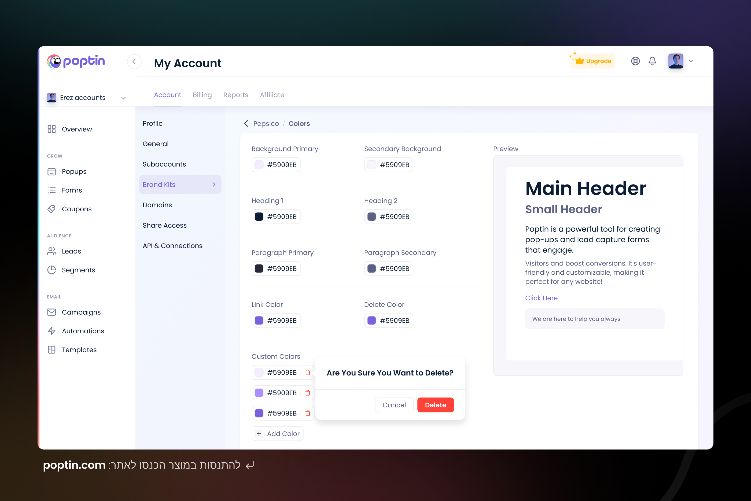Open the help support icon

click(x=635, y=61)
